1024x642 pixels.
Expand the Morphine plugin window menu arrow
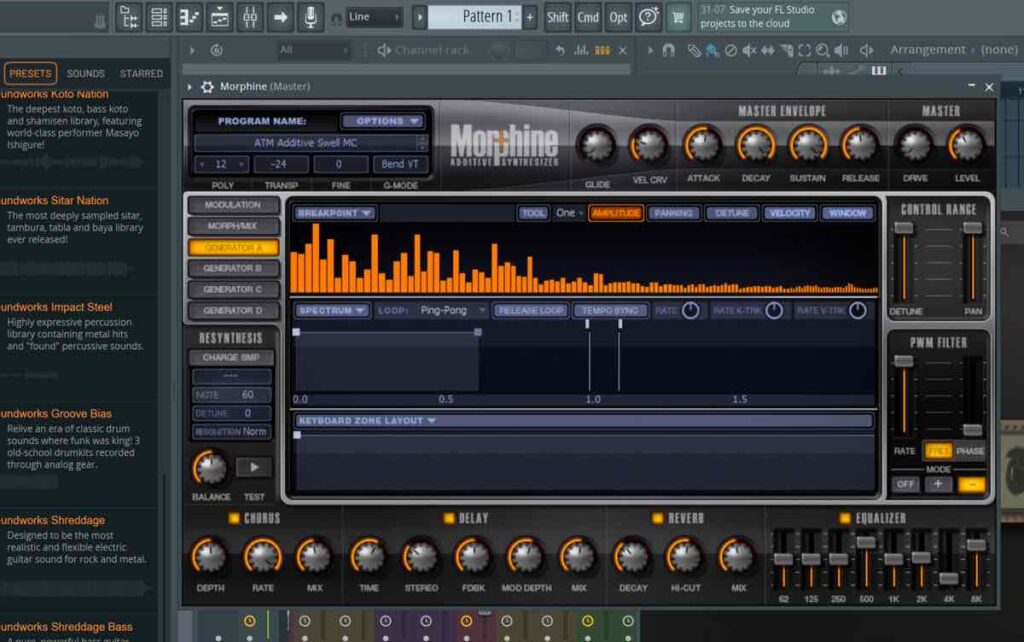[x=189, y=87]
